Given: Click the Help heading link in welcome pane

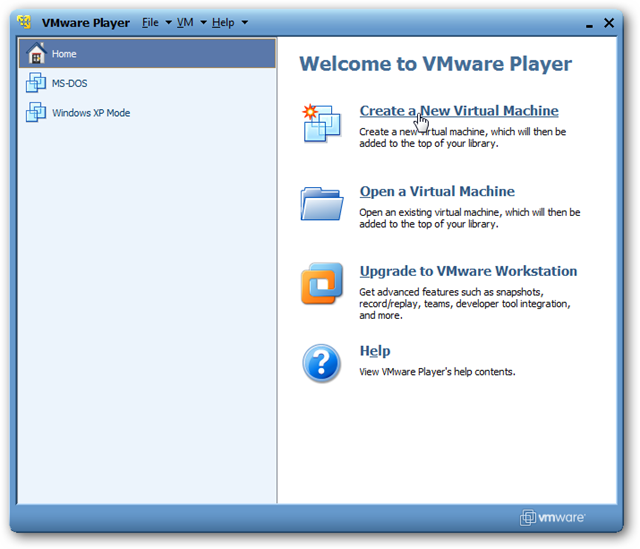Looking at the screenshot, I should tap(375, 351).
